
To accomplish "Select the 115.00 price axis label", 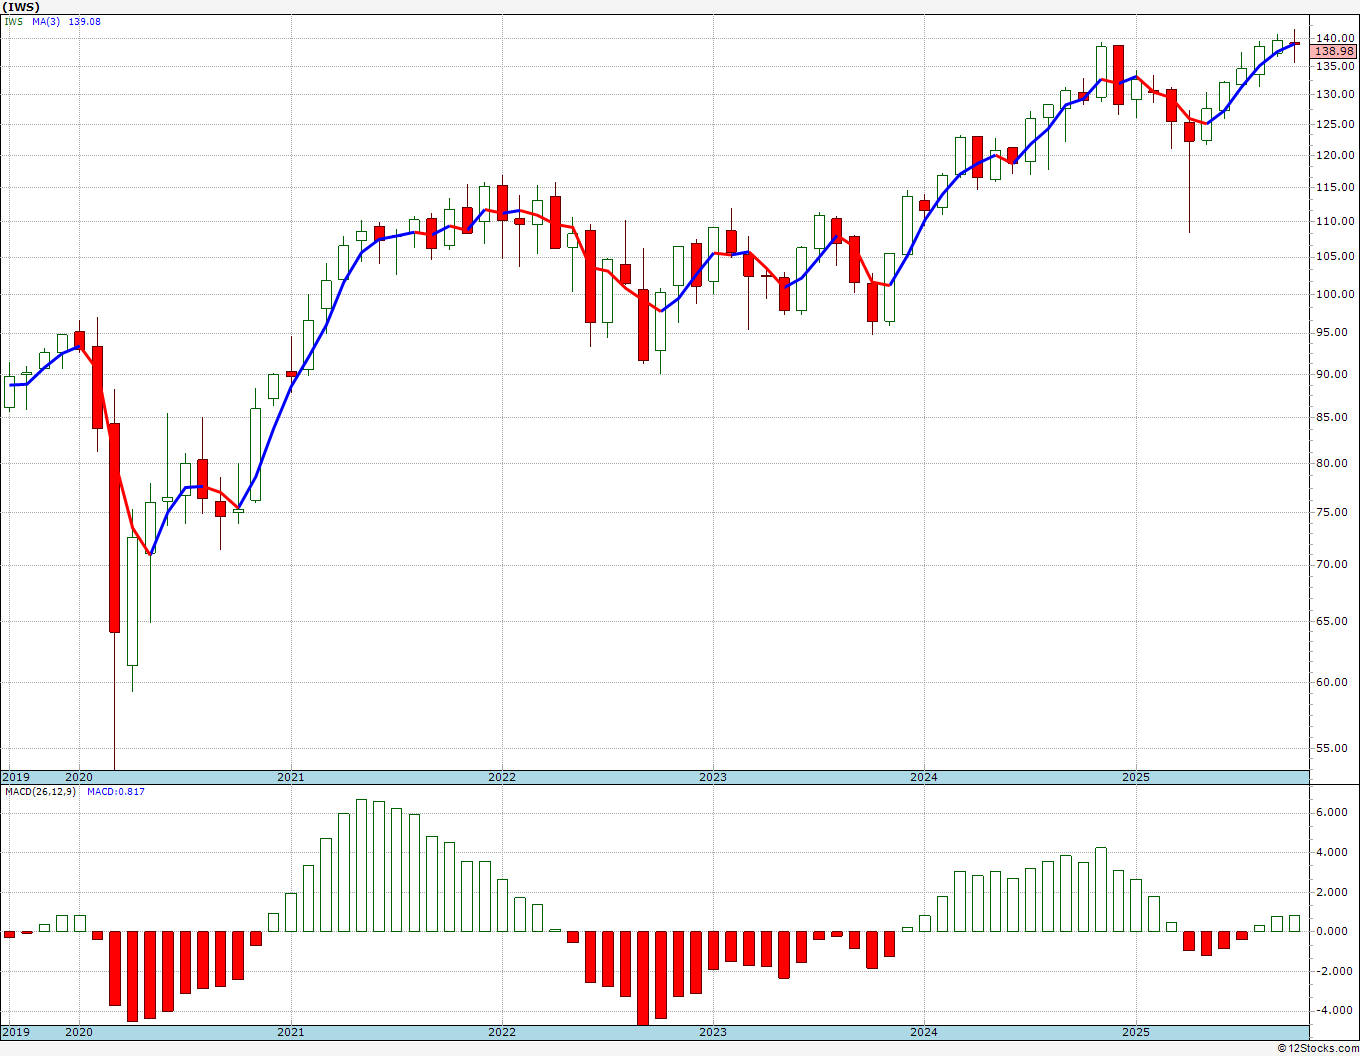I will (1335, 188).
